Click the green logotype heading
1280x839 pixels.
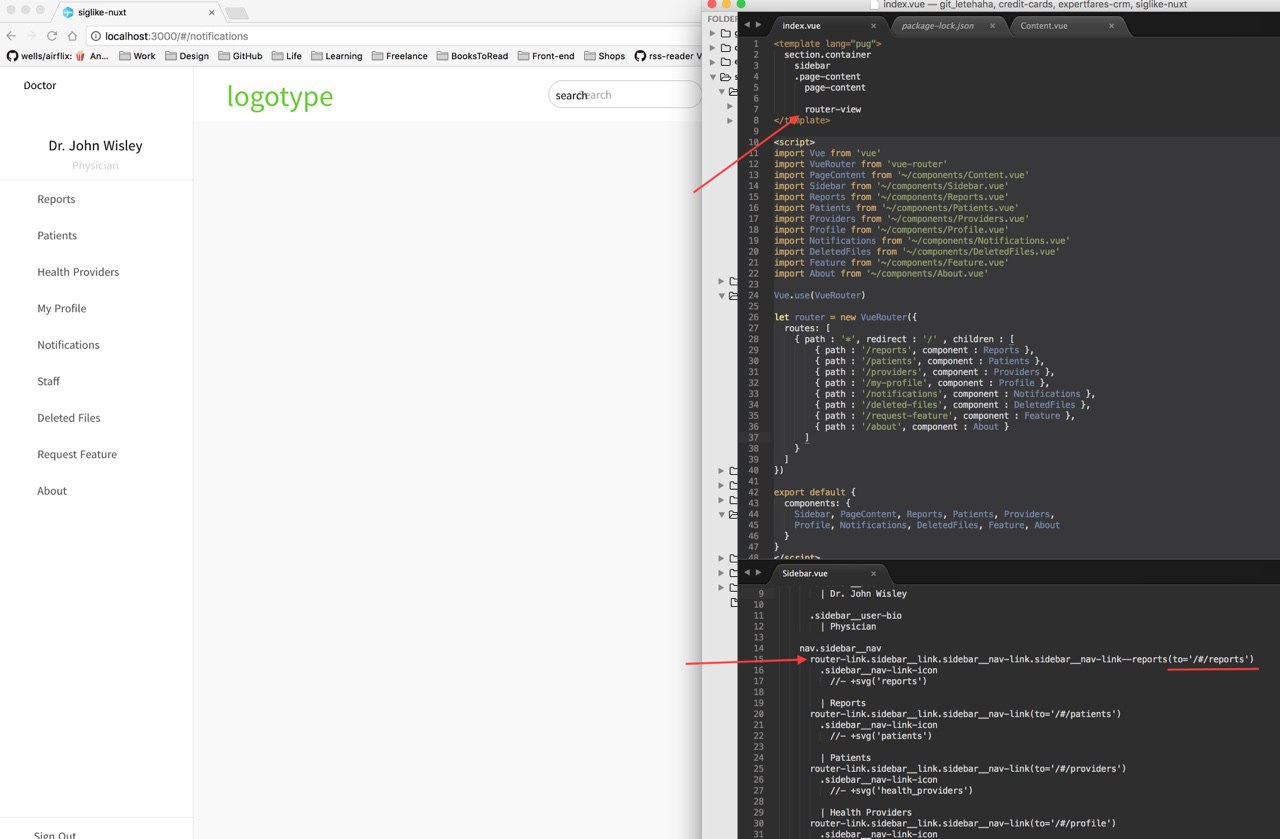[280, 96]
